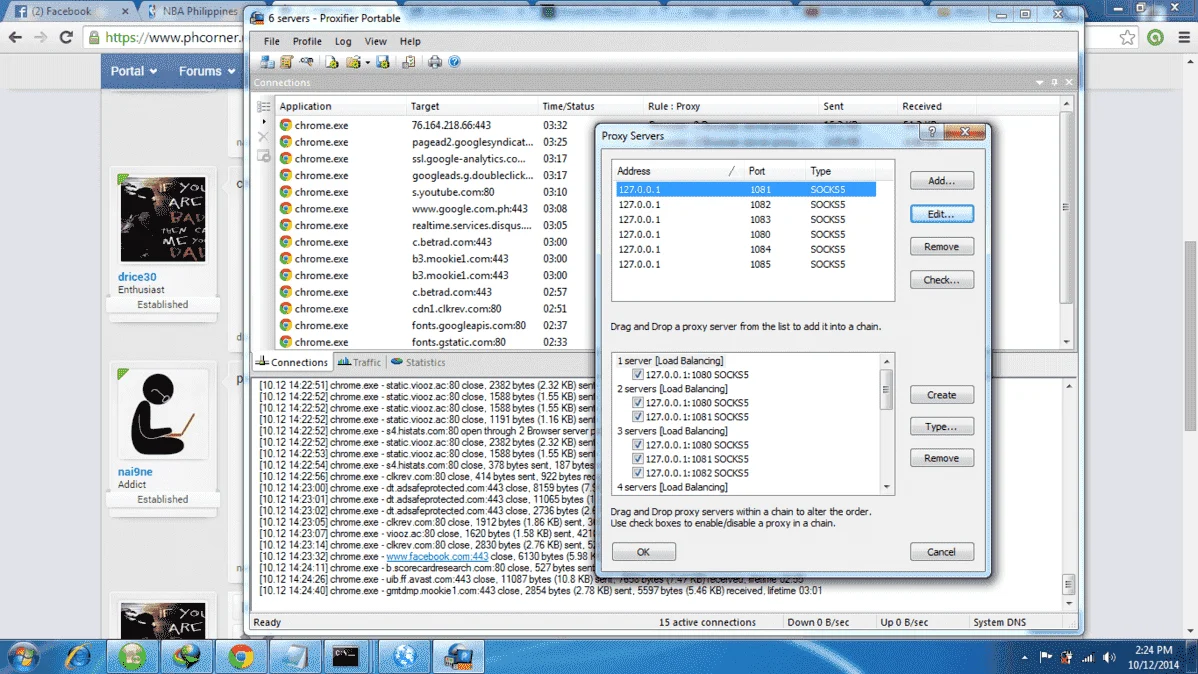The width and height of the screenshot is (1198, 674).
Task: Open the Connections panel dropdown arrow
Action: tap(1039, 83)
